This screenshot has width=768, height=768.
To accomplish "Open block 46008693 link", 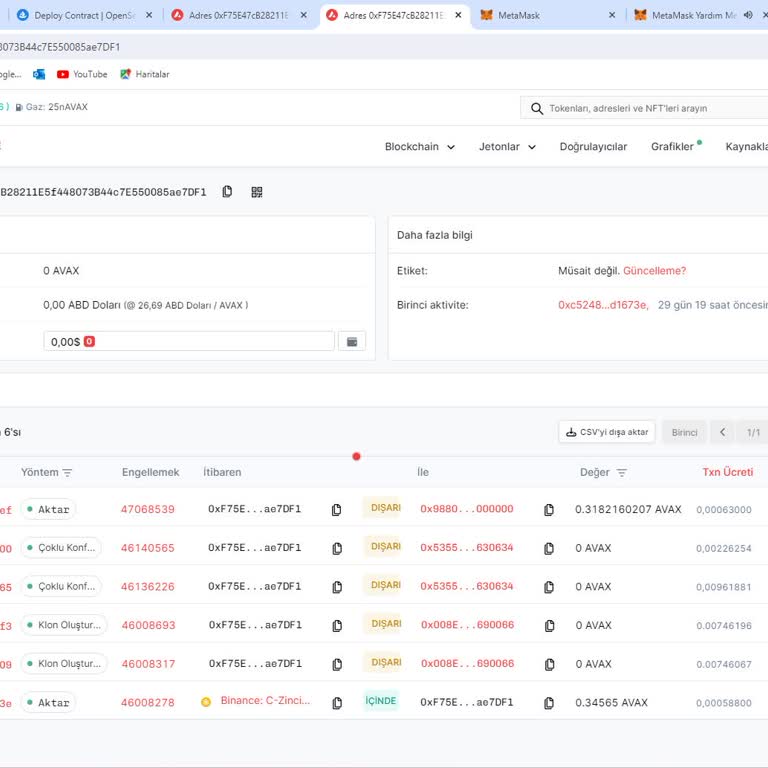I will tap(148, 625).
